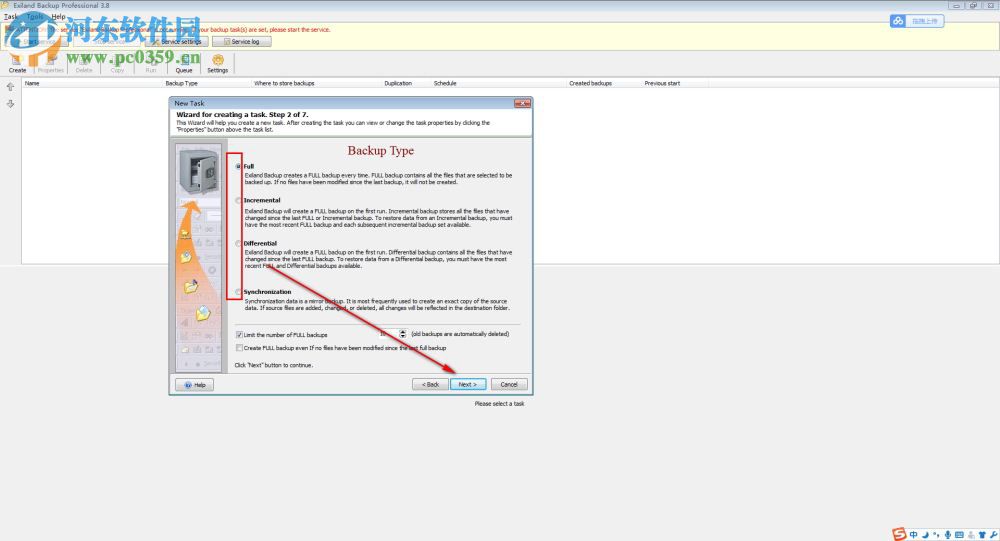
Task: Move task up with the up arrow
Action: click(x=10, y=87)
